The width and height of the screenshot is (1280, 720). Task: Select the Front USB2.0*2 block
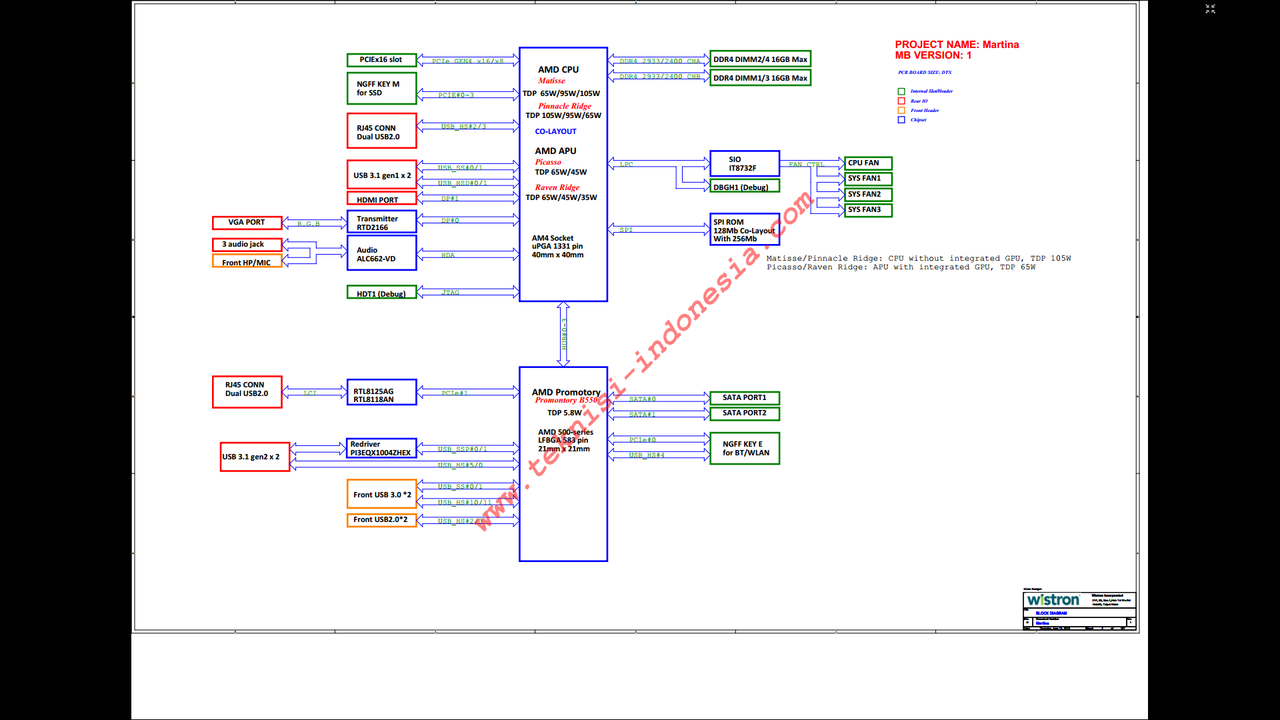[381, 520]
